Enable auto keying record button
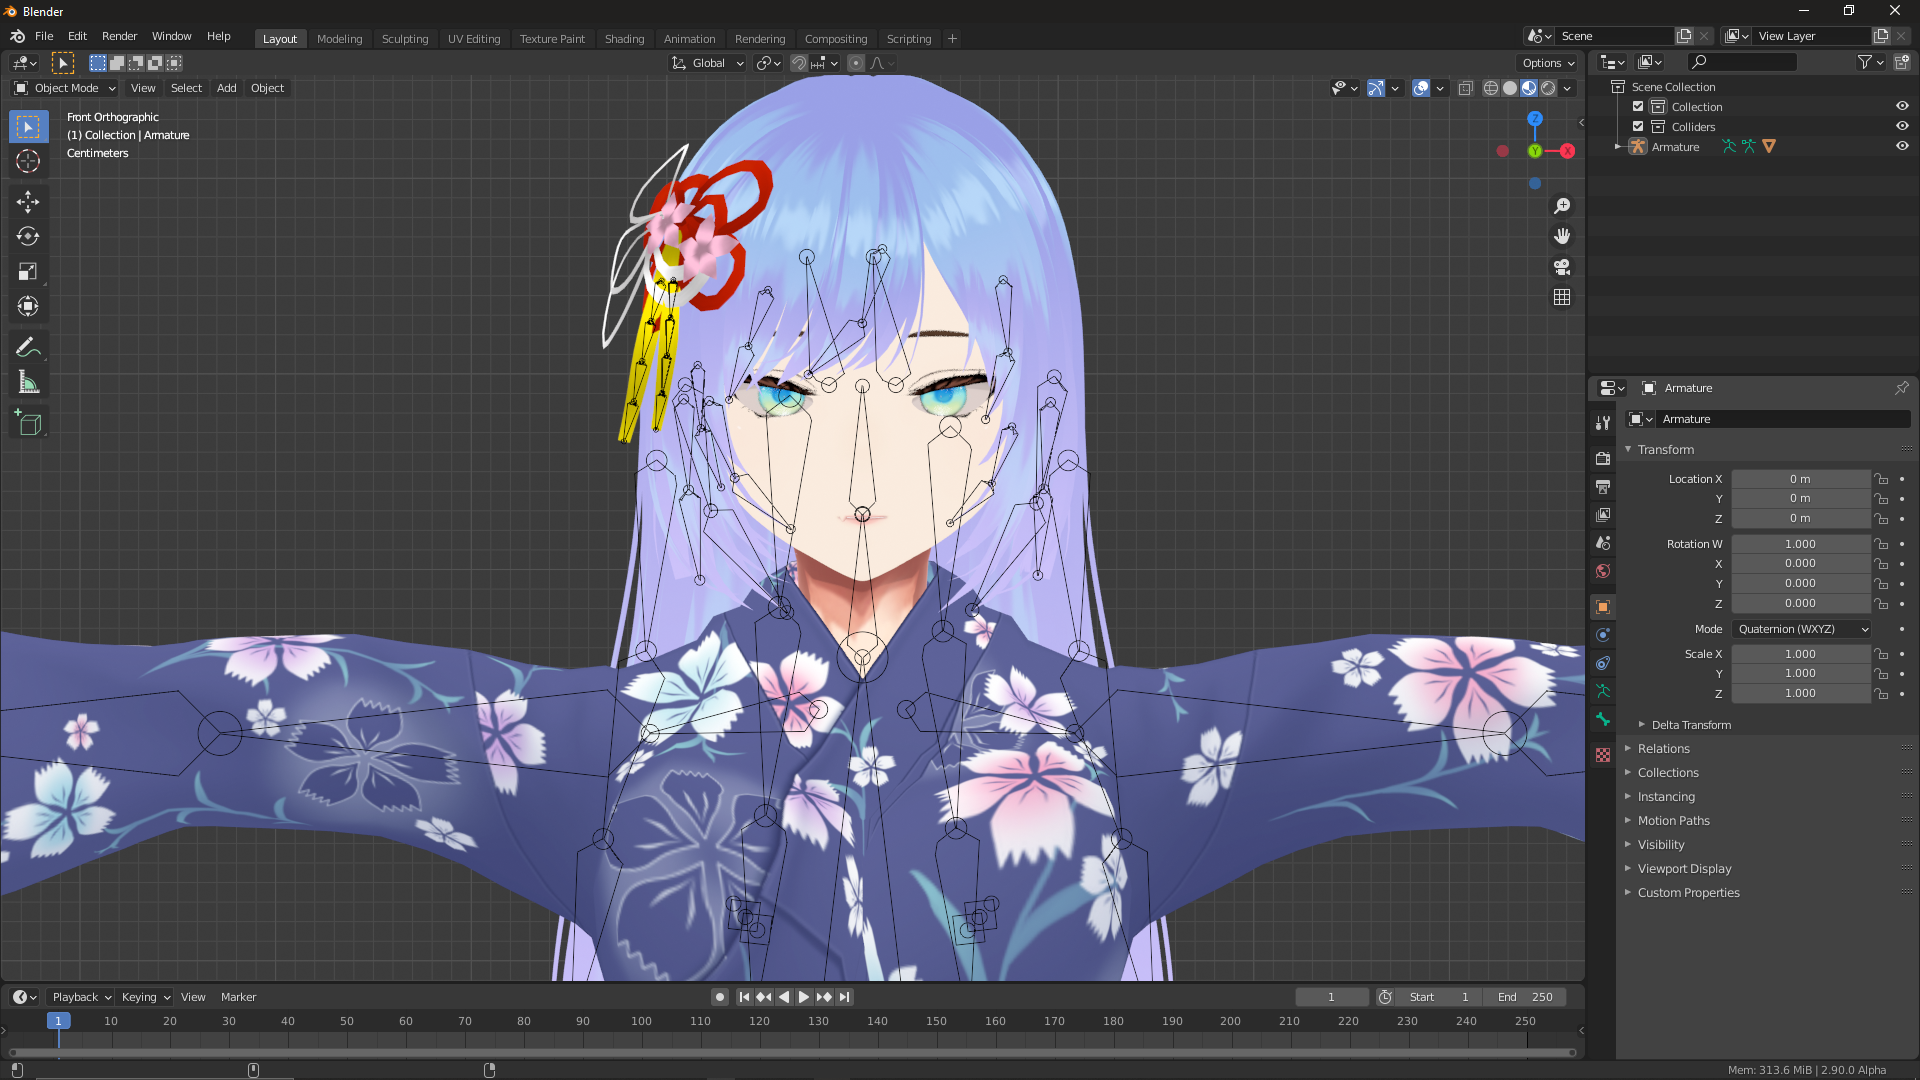Image resolution: width=1920 pixels, height=1080 pixels. tap(720, 997)
